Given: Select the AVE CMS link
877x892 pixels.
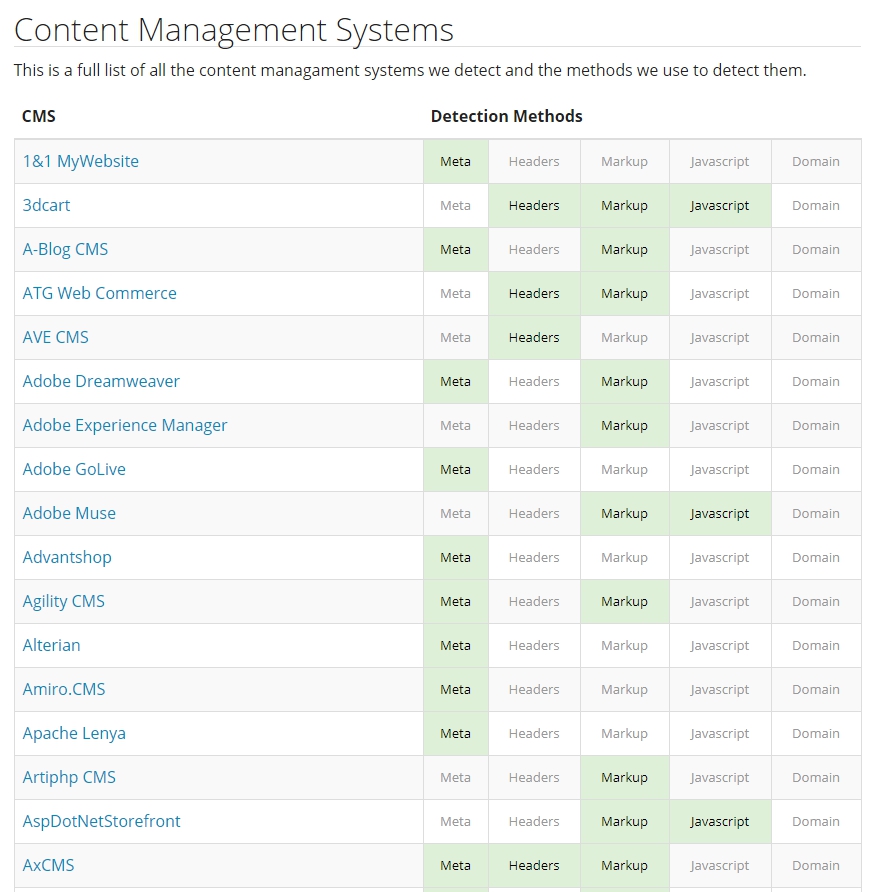Looking at the screenshot, I should [55, 337].
